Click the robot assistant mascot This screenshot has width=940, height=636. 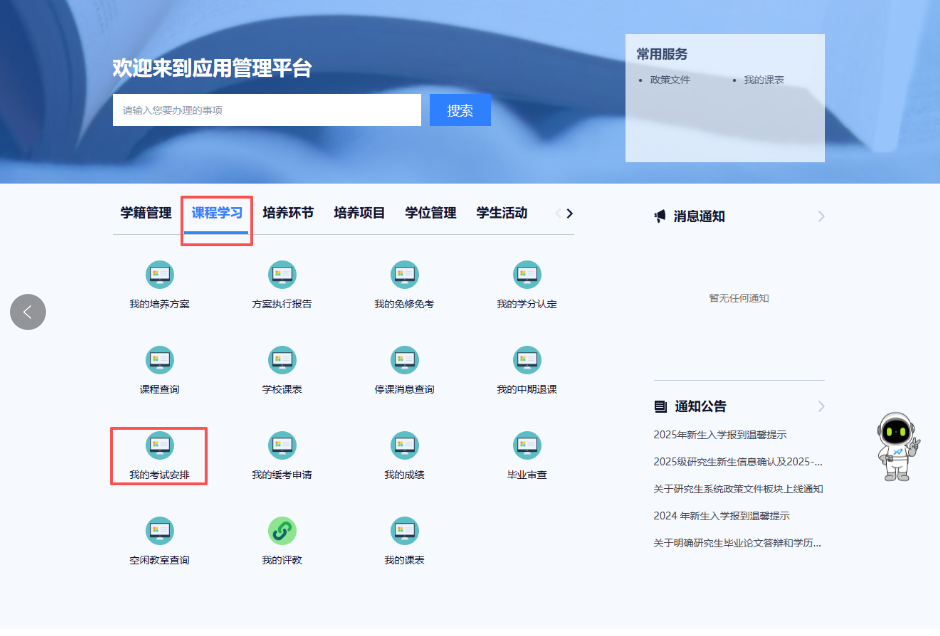(896, 446)
